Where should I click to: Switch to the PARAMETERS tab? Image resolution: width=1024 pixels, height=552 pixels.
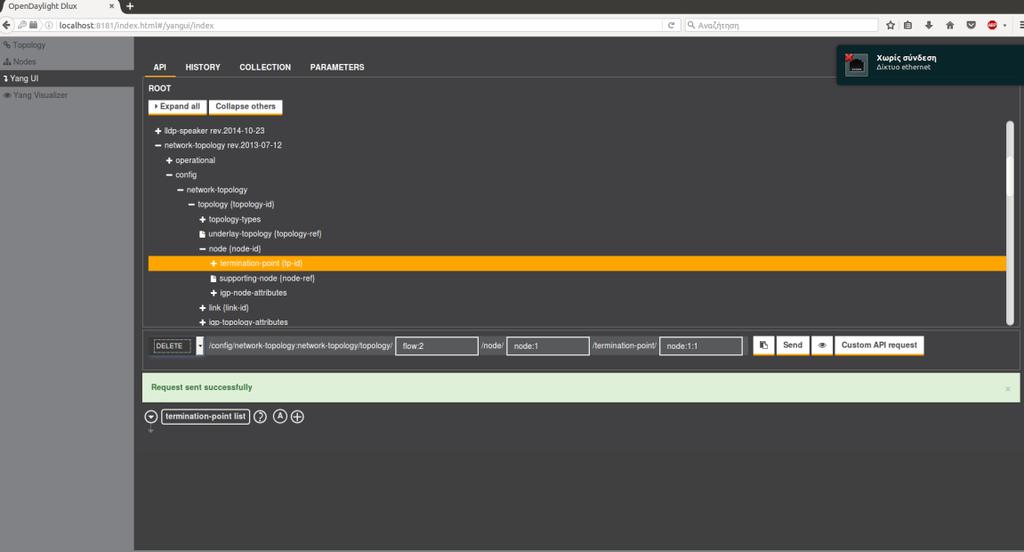coord(337,67)
